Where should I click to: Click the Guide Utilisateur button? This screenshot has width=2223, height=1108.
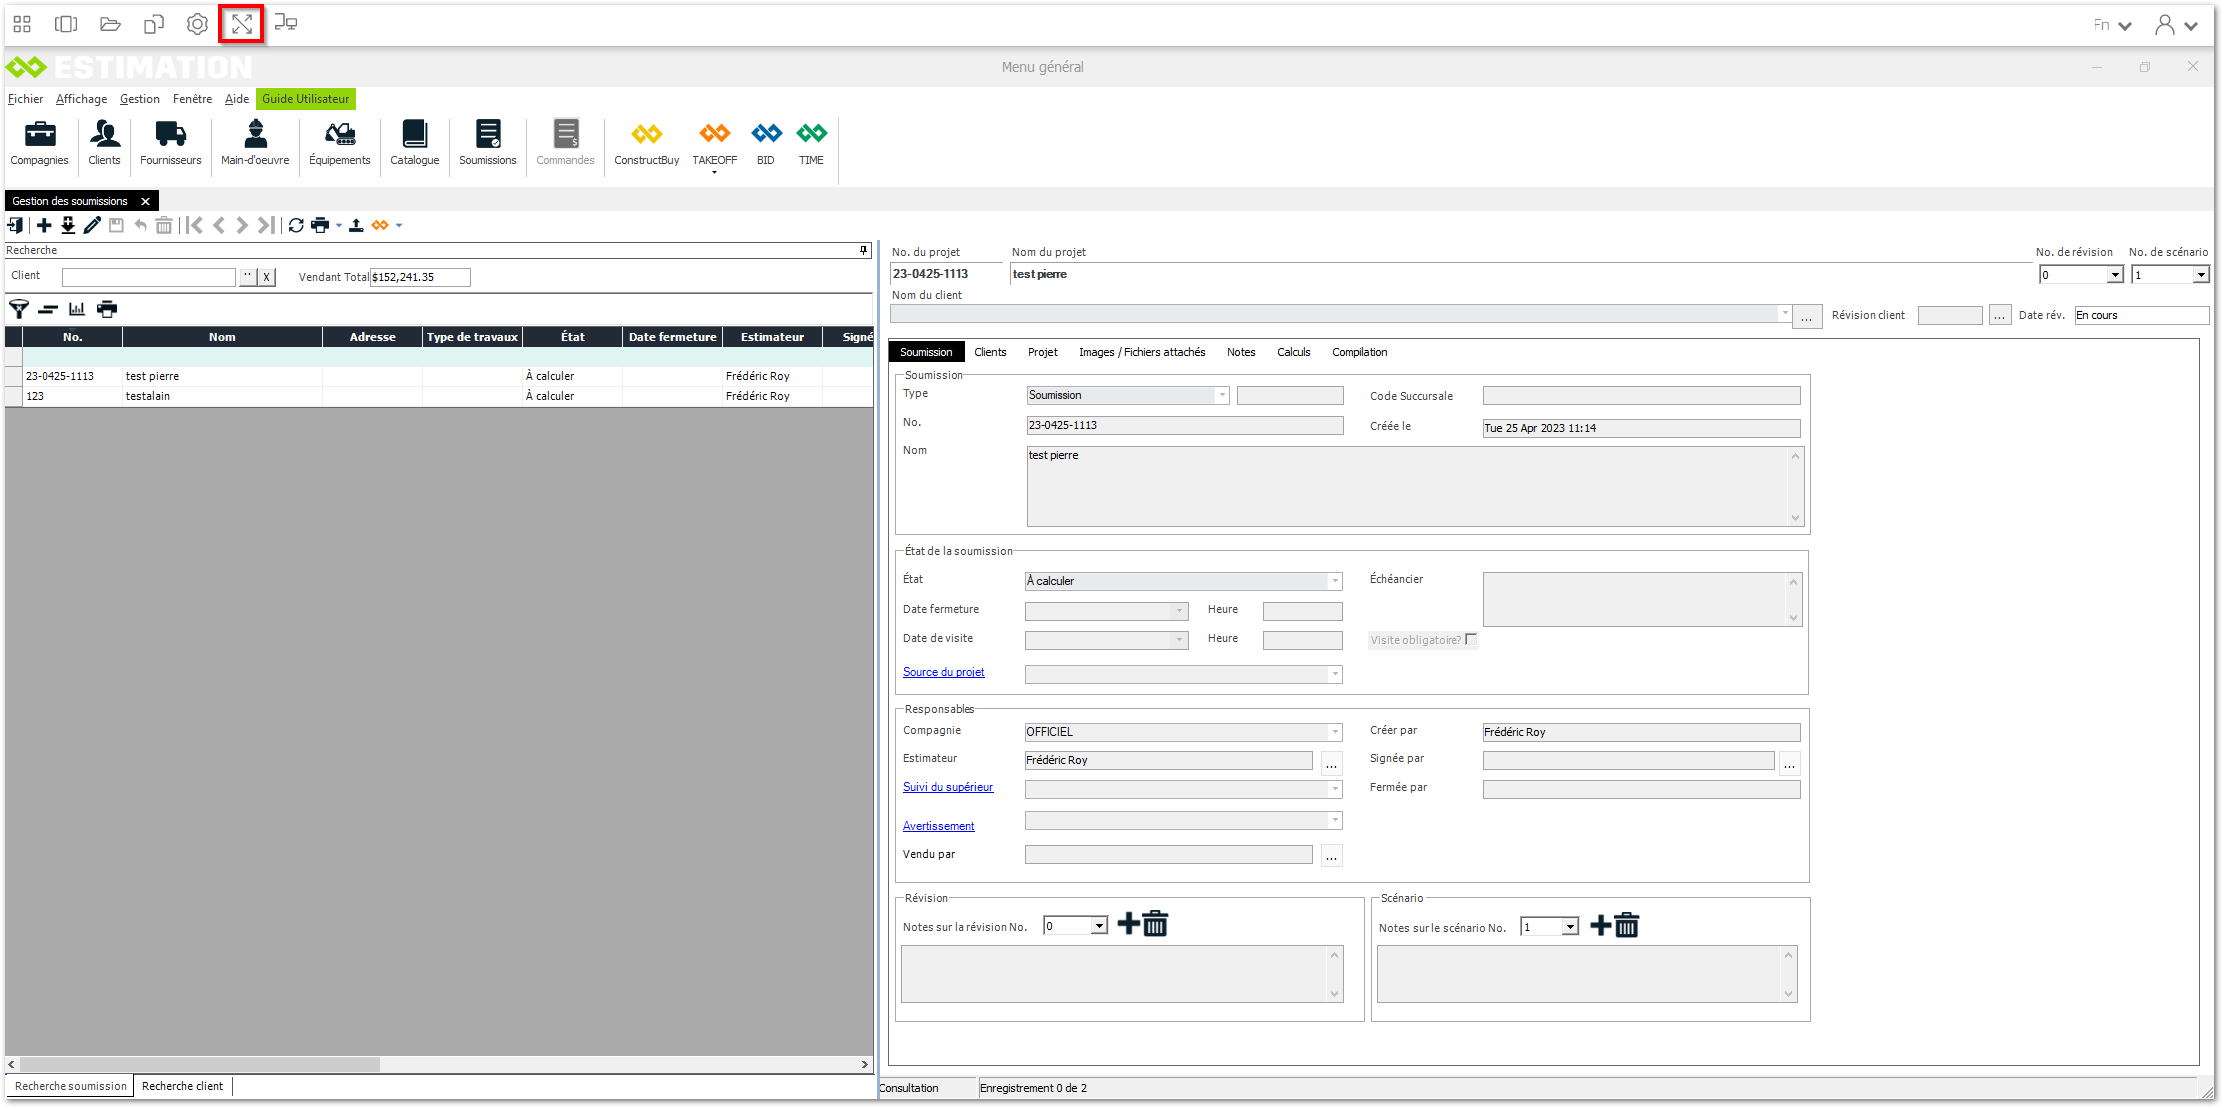[x=305, y=99]
